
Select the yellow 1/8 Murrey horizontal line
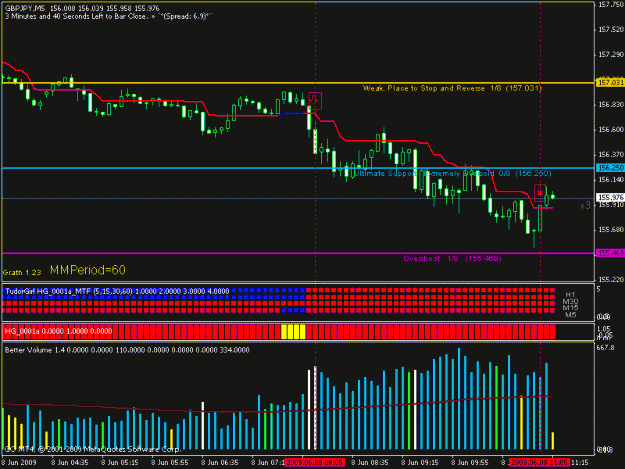pyautogui.click(x=298, y=83)
